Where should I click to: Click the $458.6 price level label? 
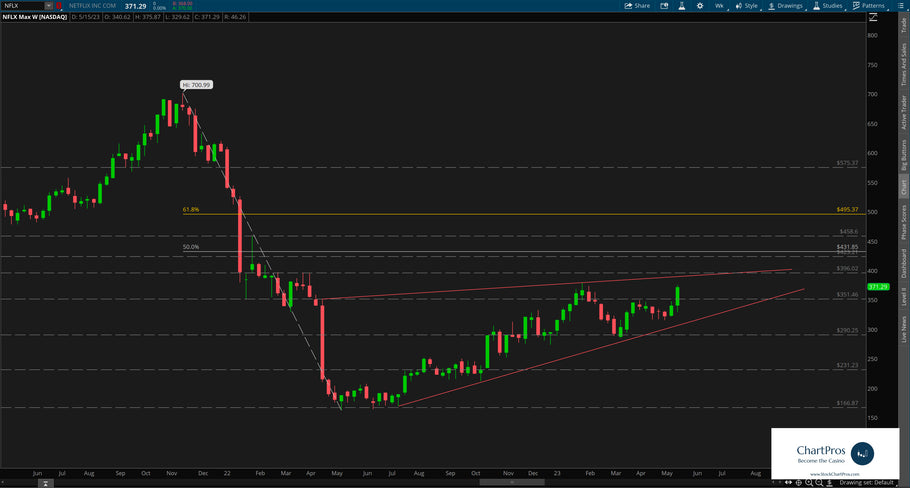848,232
